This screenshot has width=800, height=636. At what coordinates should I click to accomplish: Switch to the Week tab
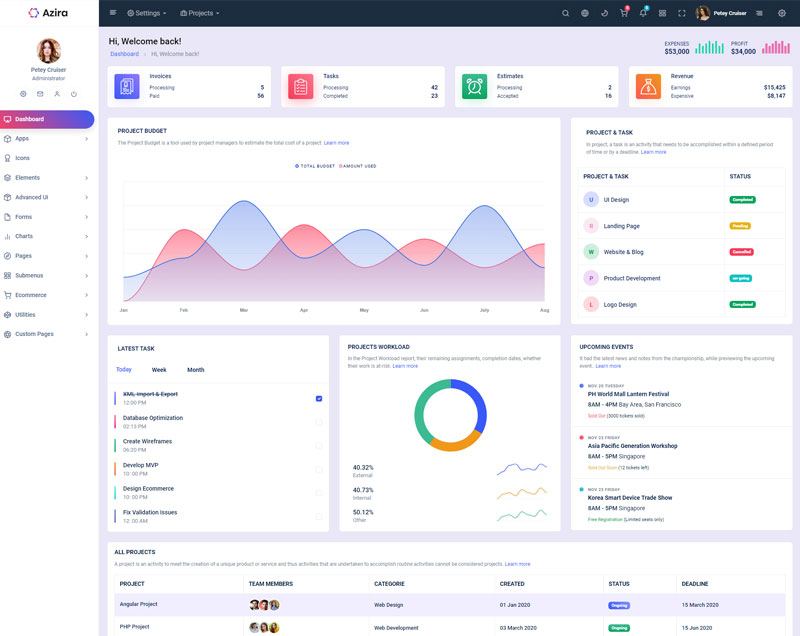coord(159,370)
